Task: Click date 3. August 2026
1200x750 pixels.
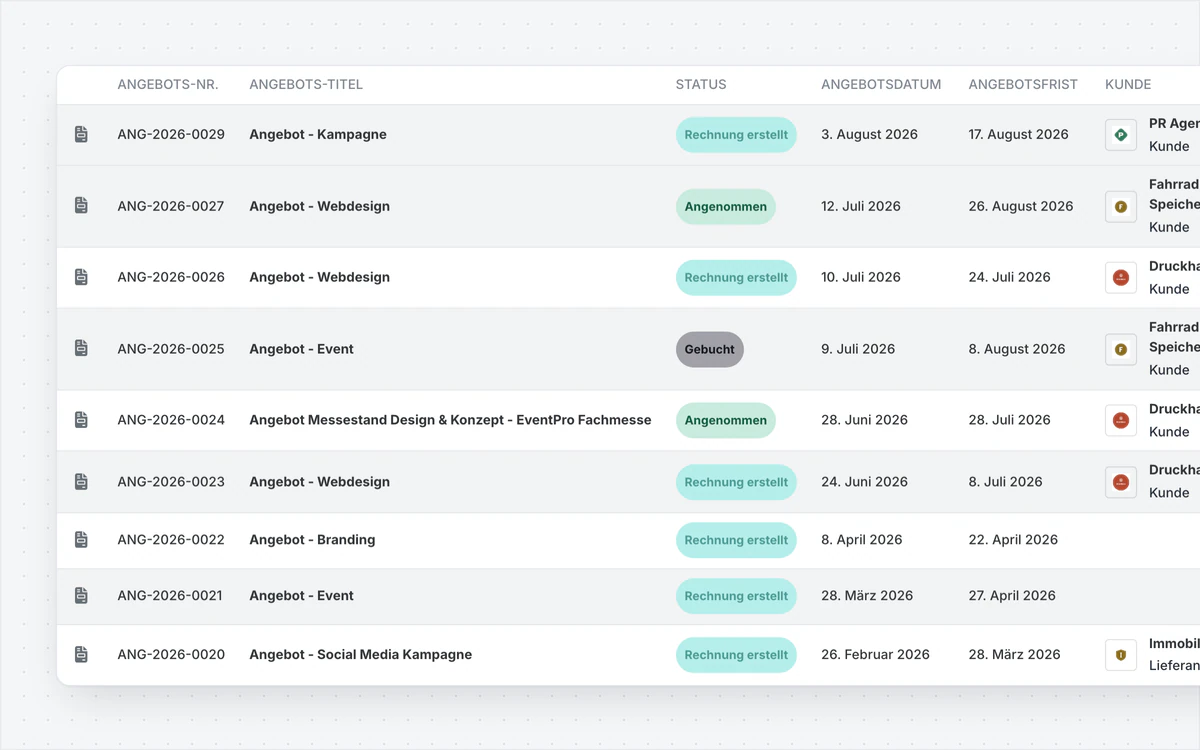Action: [869, 134]
